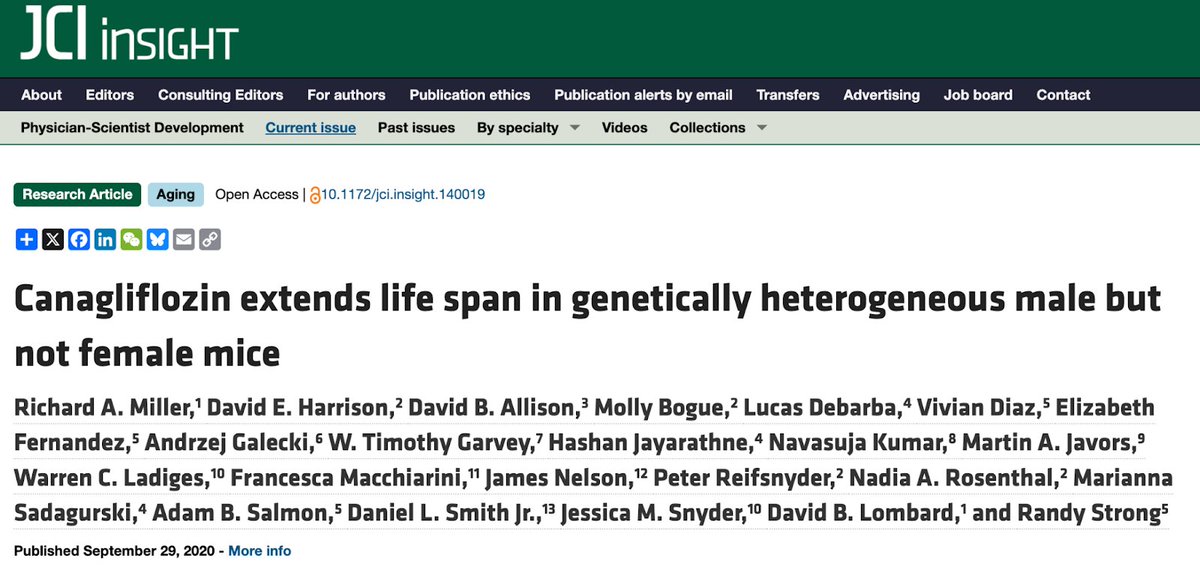Click the JCI Insight logo
The image size is (1200, 567).
(129, 37)
